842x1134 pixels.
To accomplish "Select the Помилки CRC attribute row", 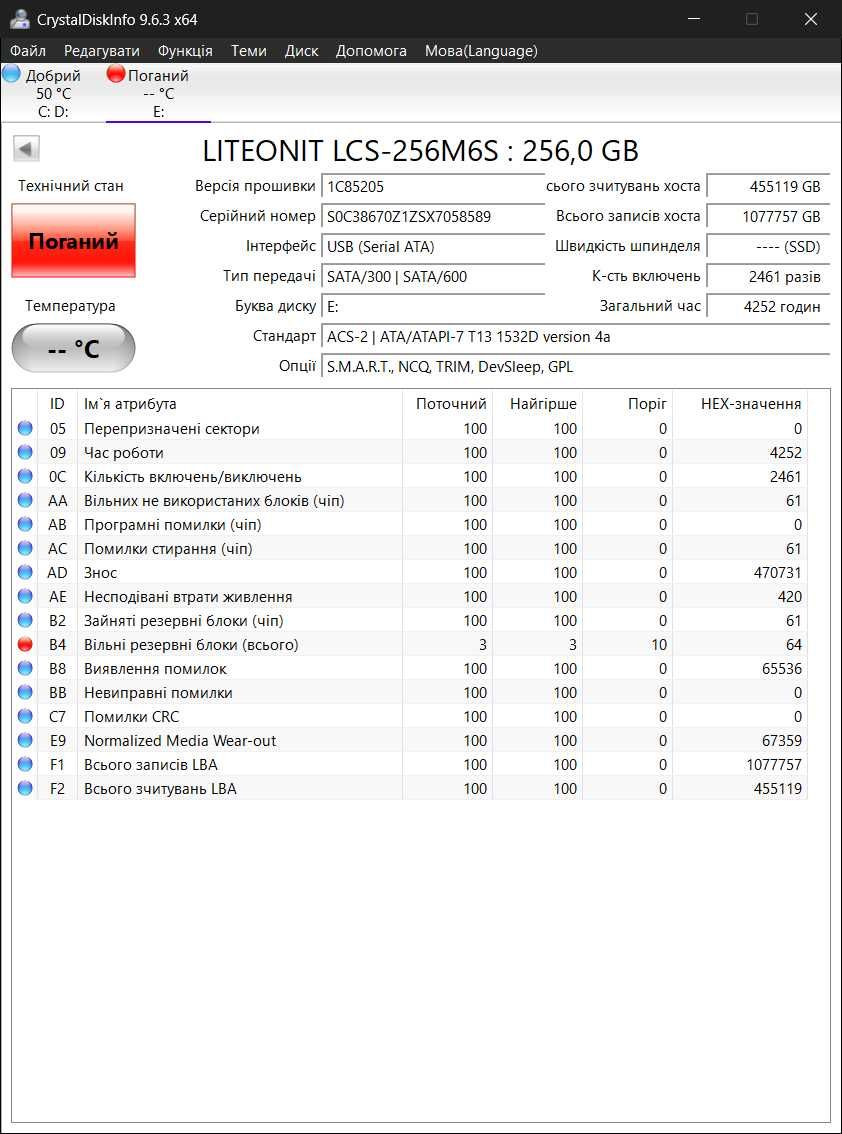I will click(410, 717).
